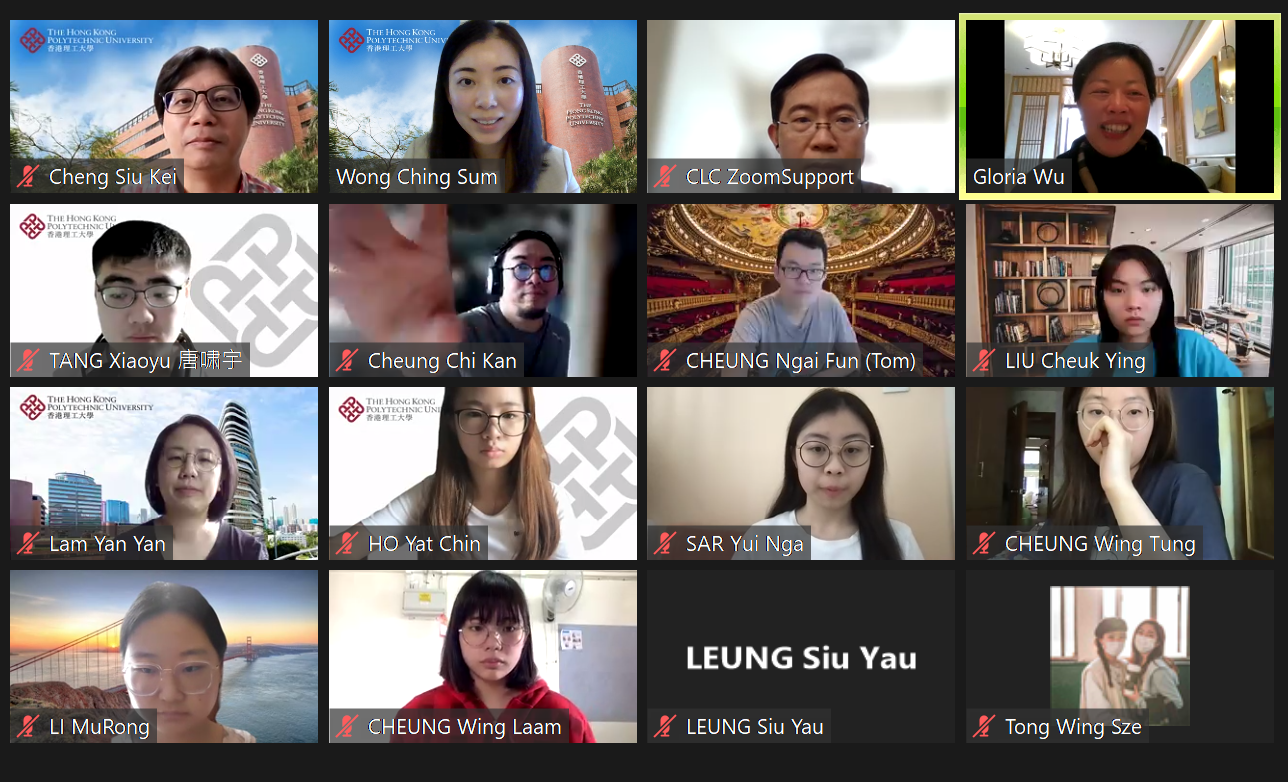Viewport: 1288px width, 782px height.
Task: Click the muted mic icon beside TANG Xiaoyu
Action: (28, 360)
